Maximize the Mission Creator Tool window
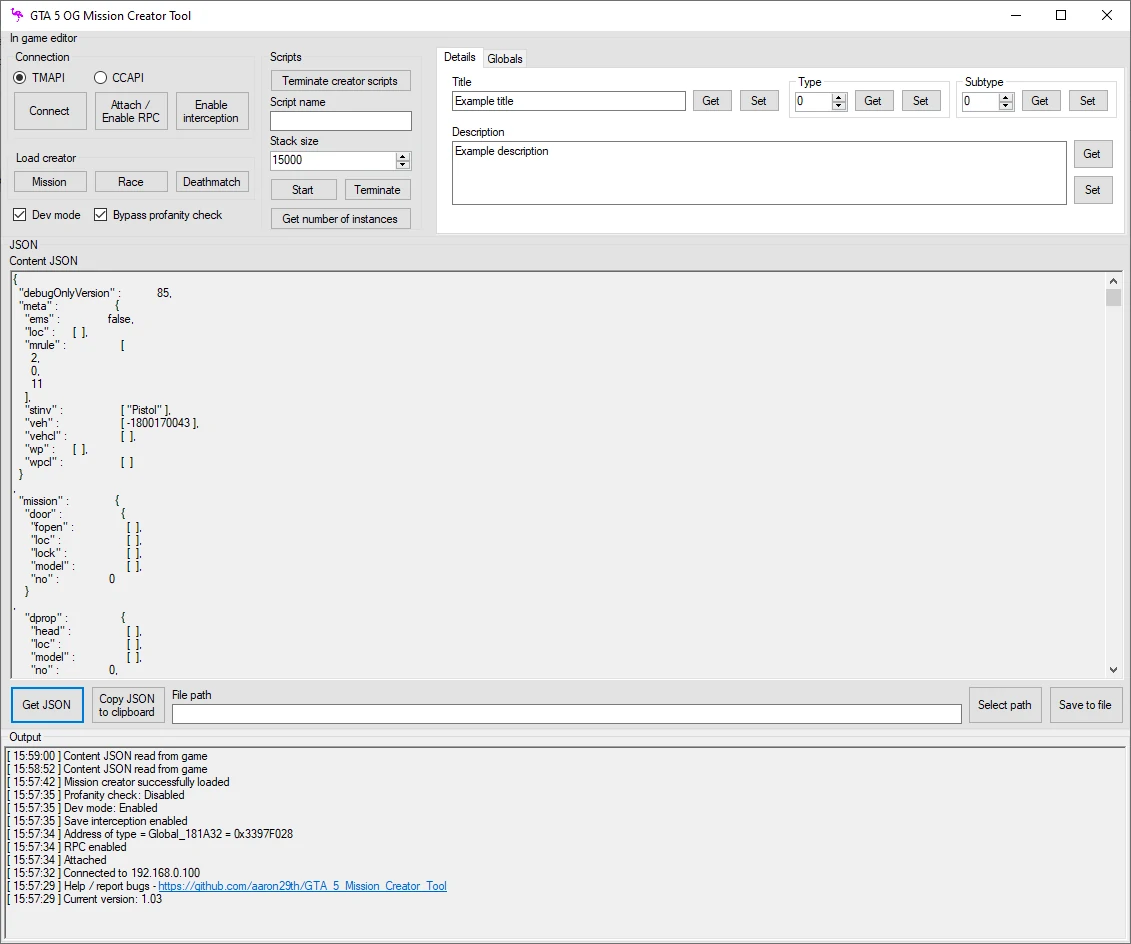This screenshot has height=944, width=1131. tap(1061, 15)
